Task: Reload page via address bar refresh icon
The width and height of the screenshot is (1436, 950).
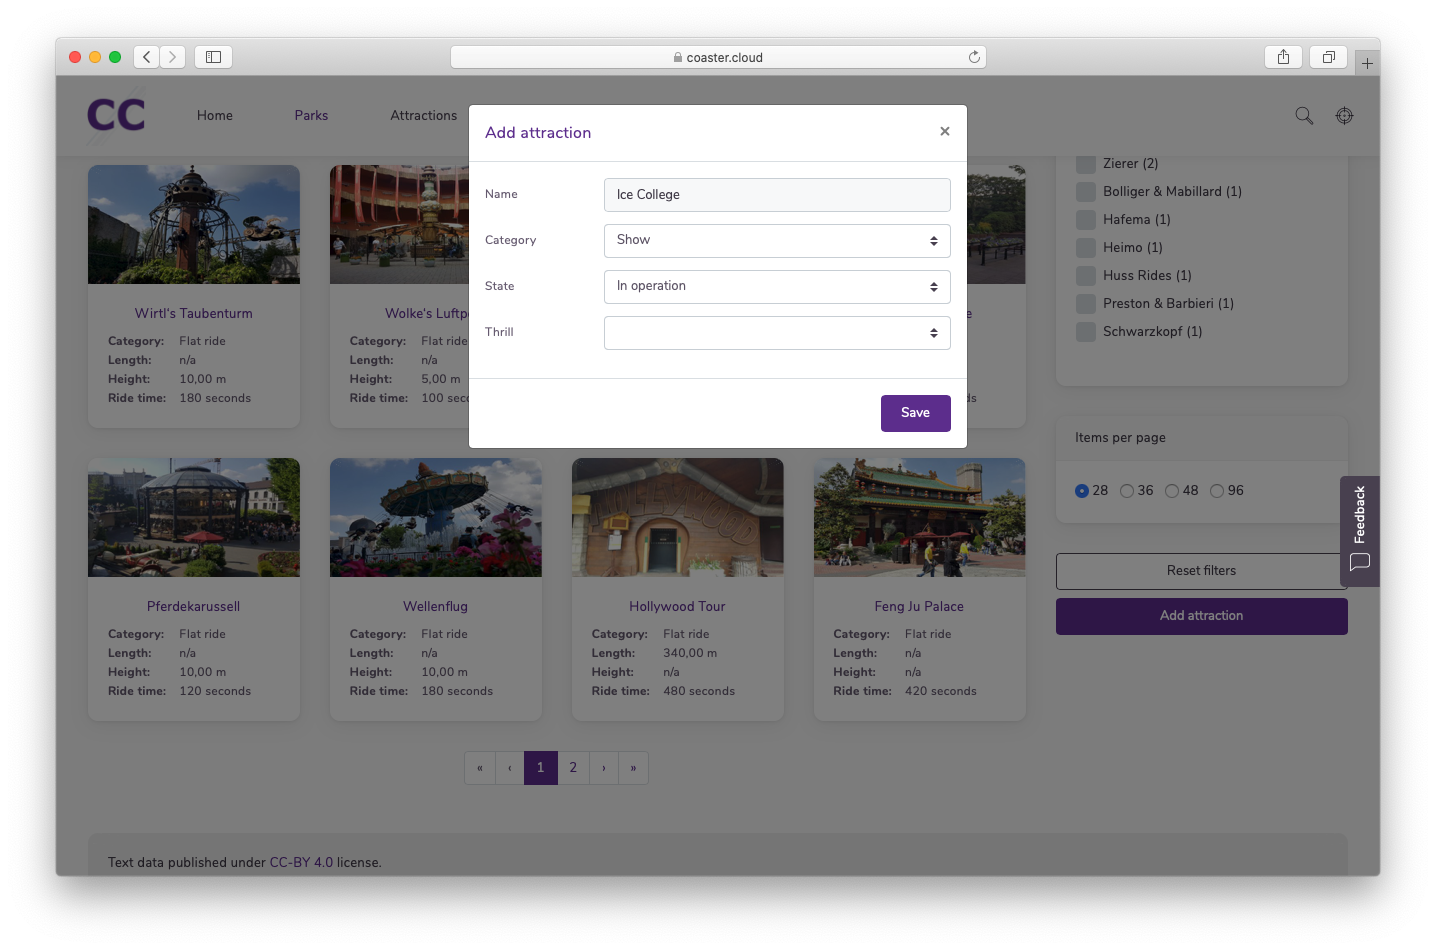Action: click(974, 57)
